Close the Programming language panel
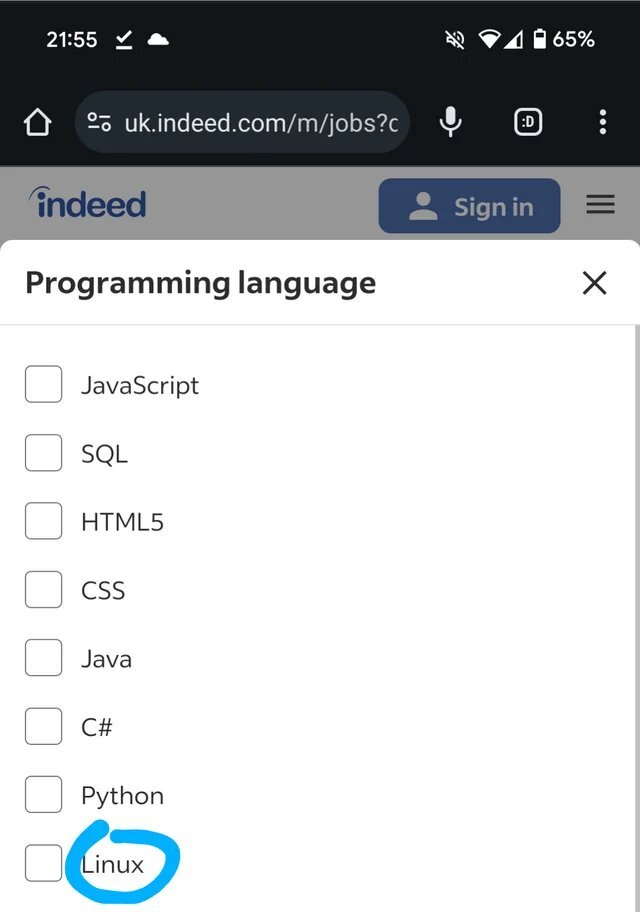The width and height of the screenshot is (640, 912). (x=594, y=283)
